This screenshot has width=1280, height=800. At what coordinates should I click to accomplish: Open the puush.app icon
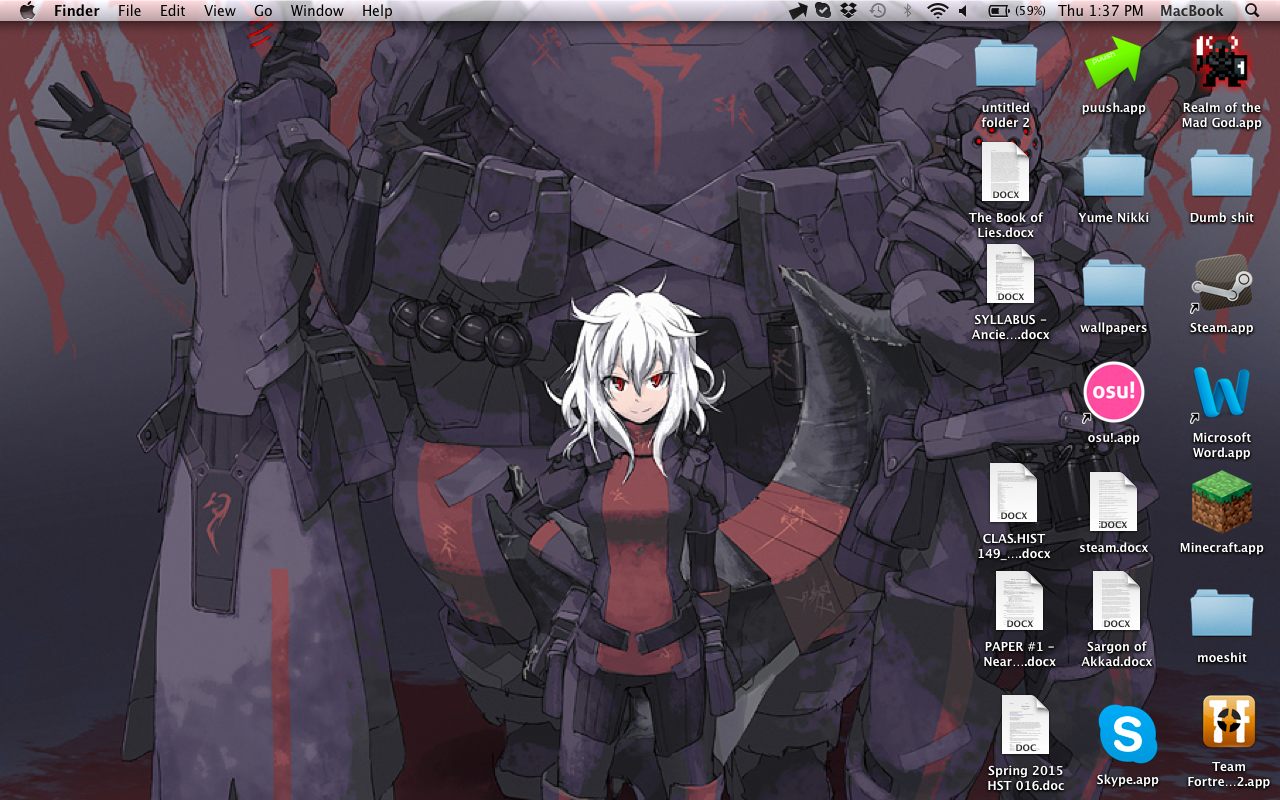[x=1113, y=64]
